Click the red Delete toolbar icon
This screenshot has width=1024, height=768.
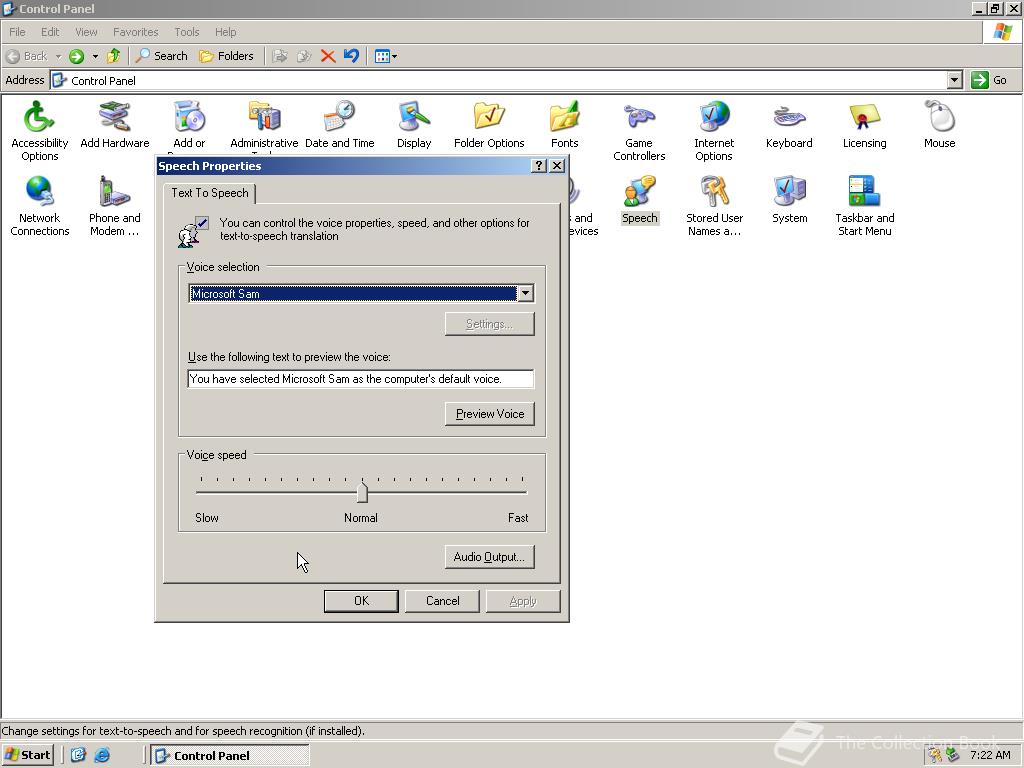click(328, 56)
